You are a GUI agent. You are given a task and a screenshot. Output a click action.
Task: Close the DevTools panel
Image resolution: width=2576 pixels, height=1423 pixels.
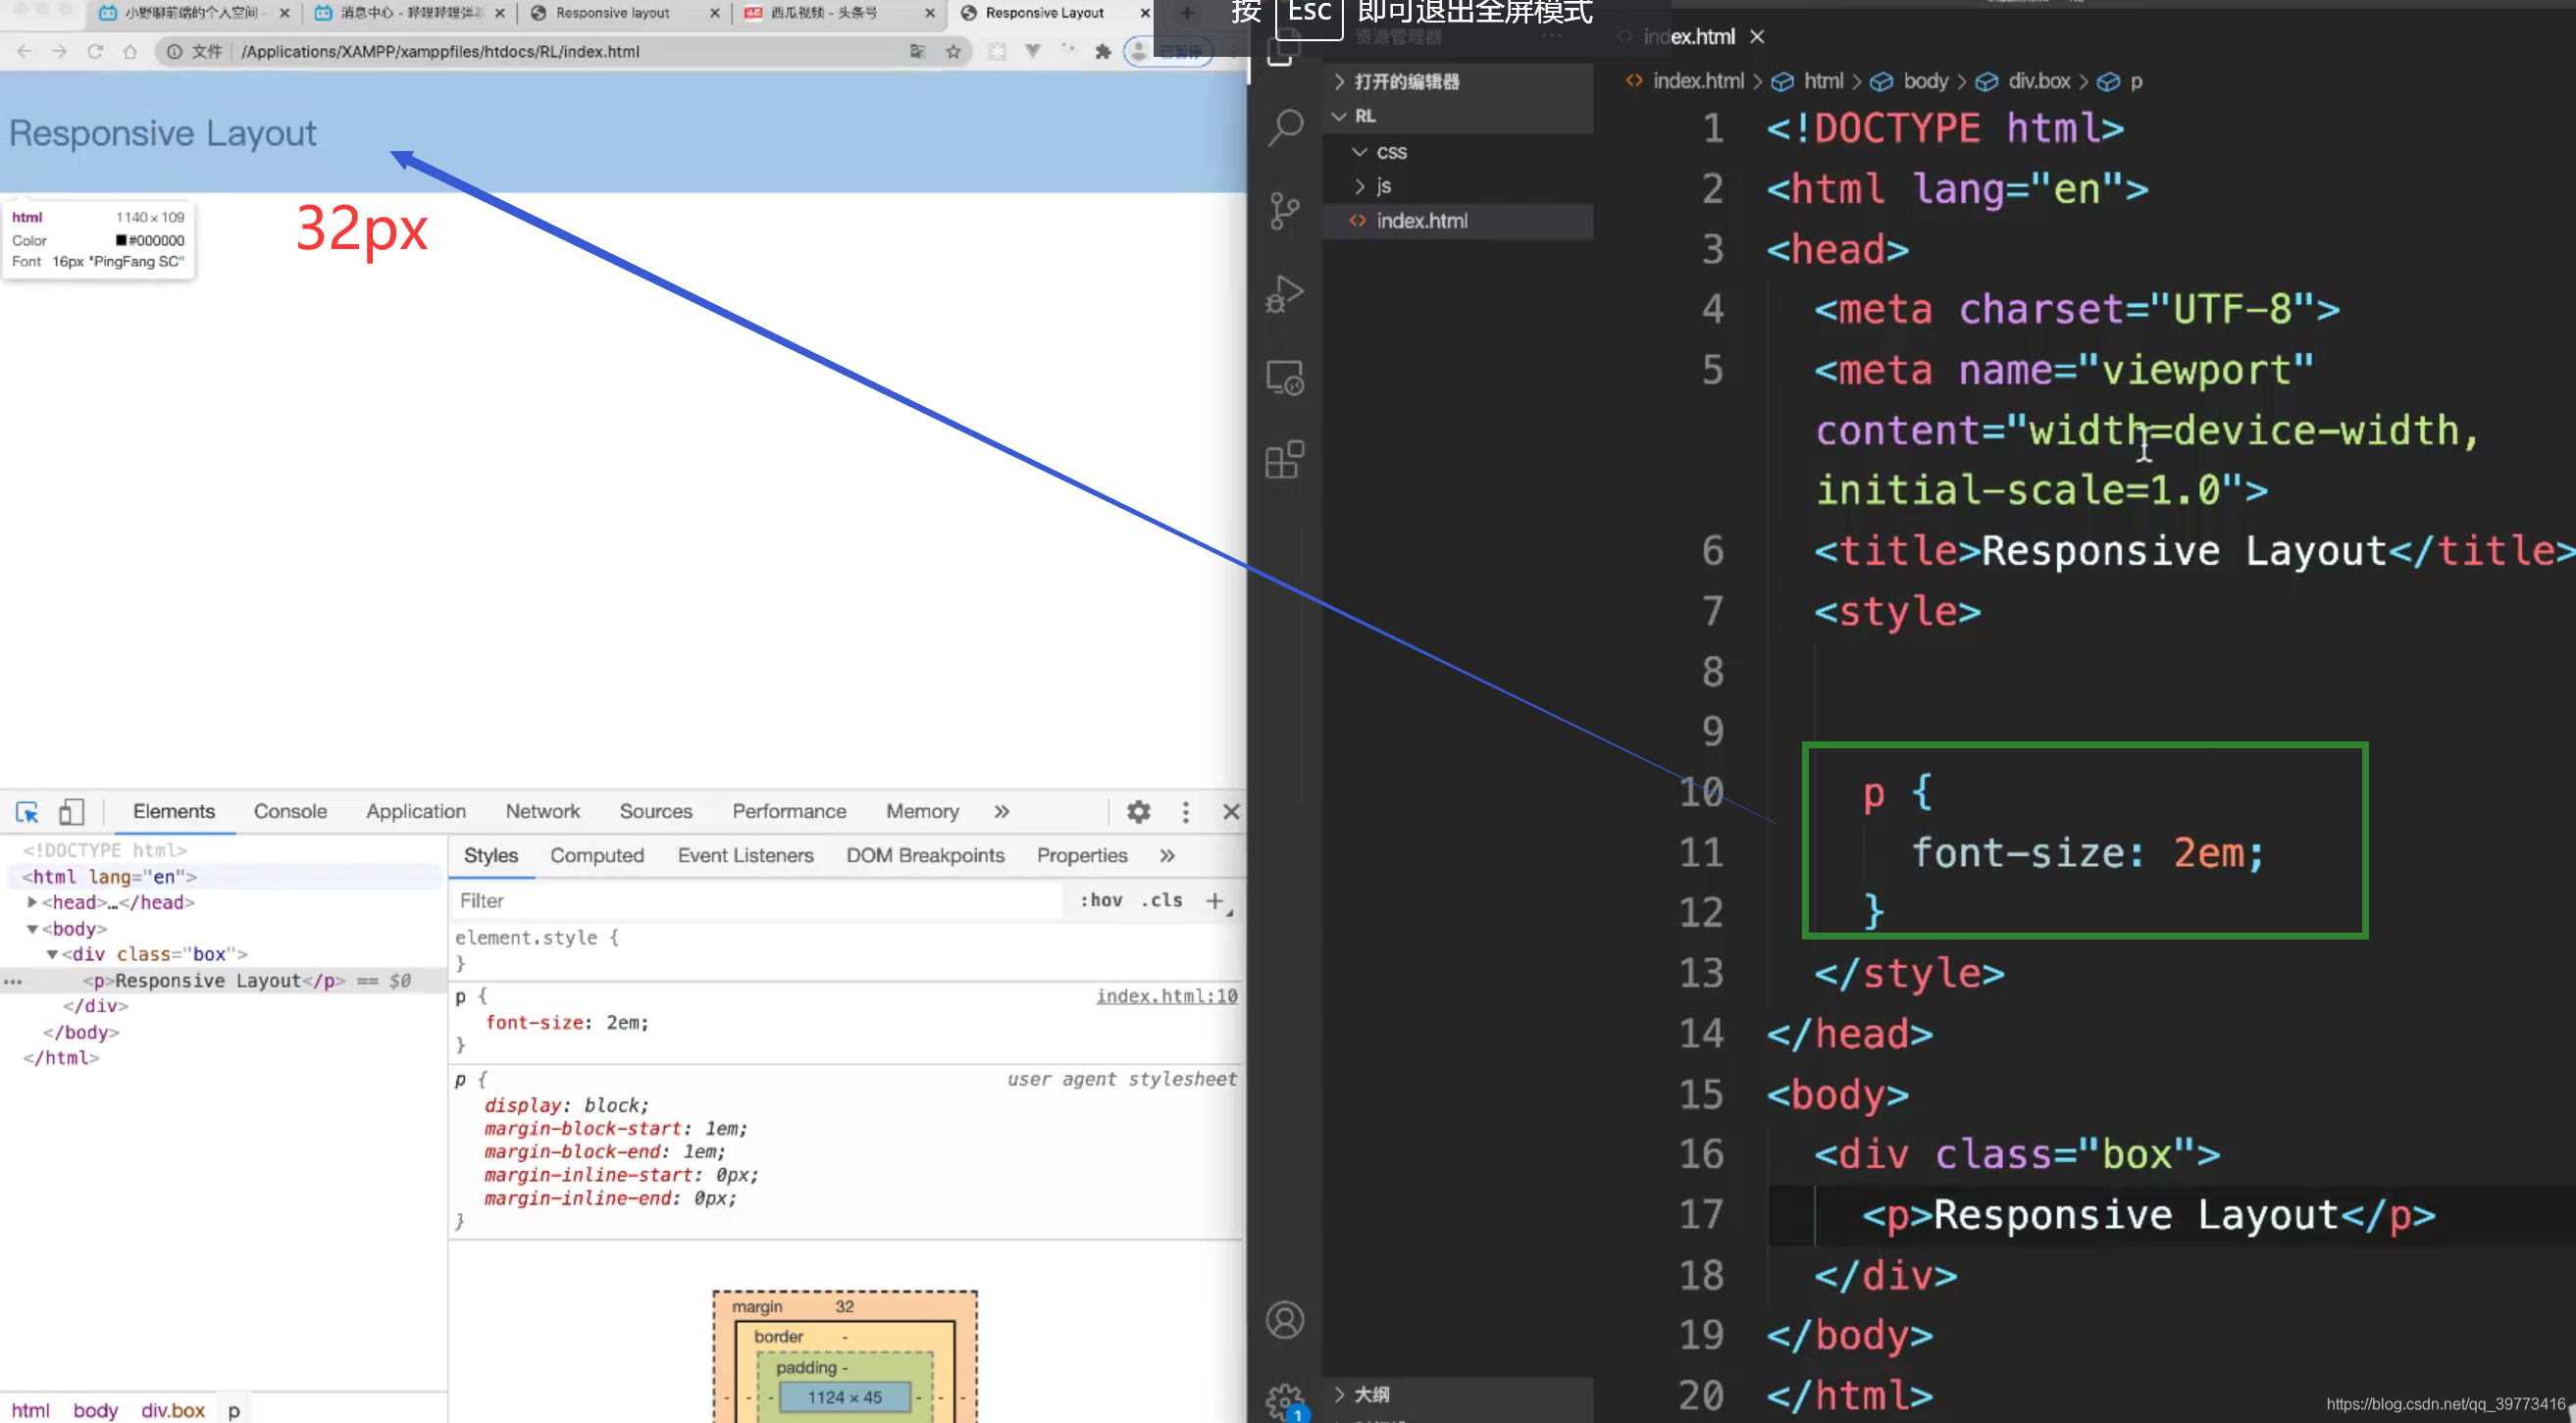point(1231,811)
